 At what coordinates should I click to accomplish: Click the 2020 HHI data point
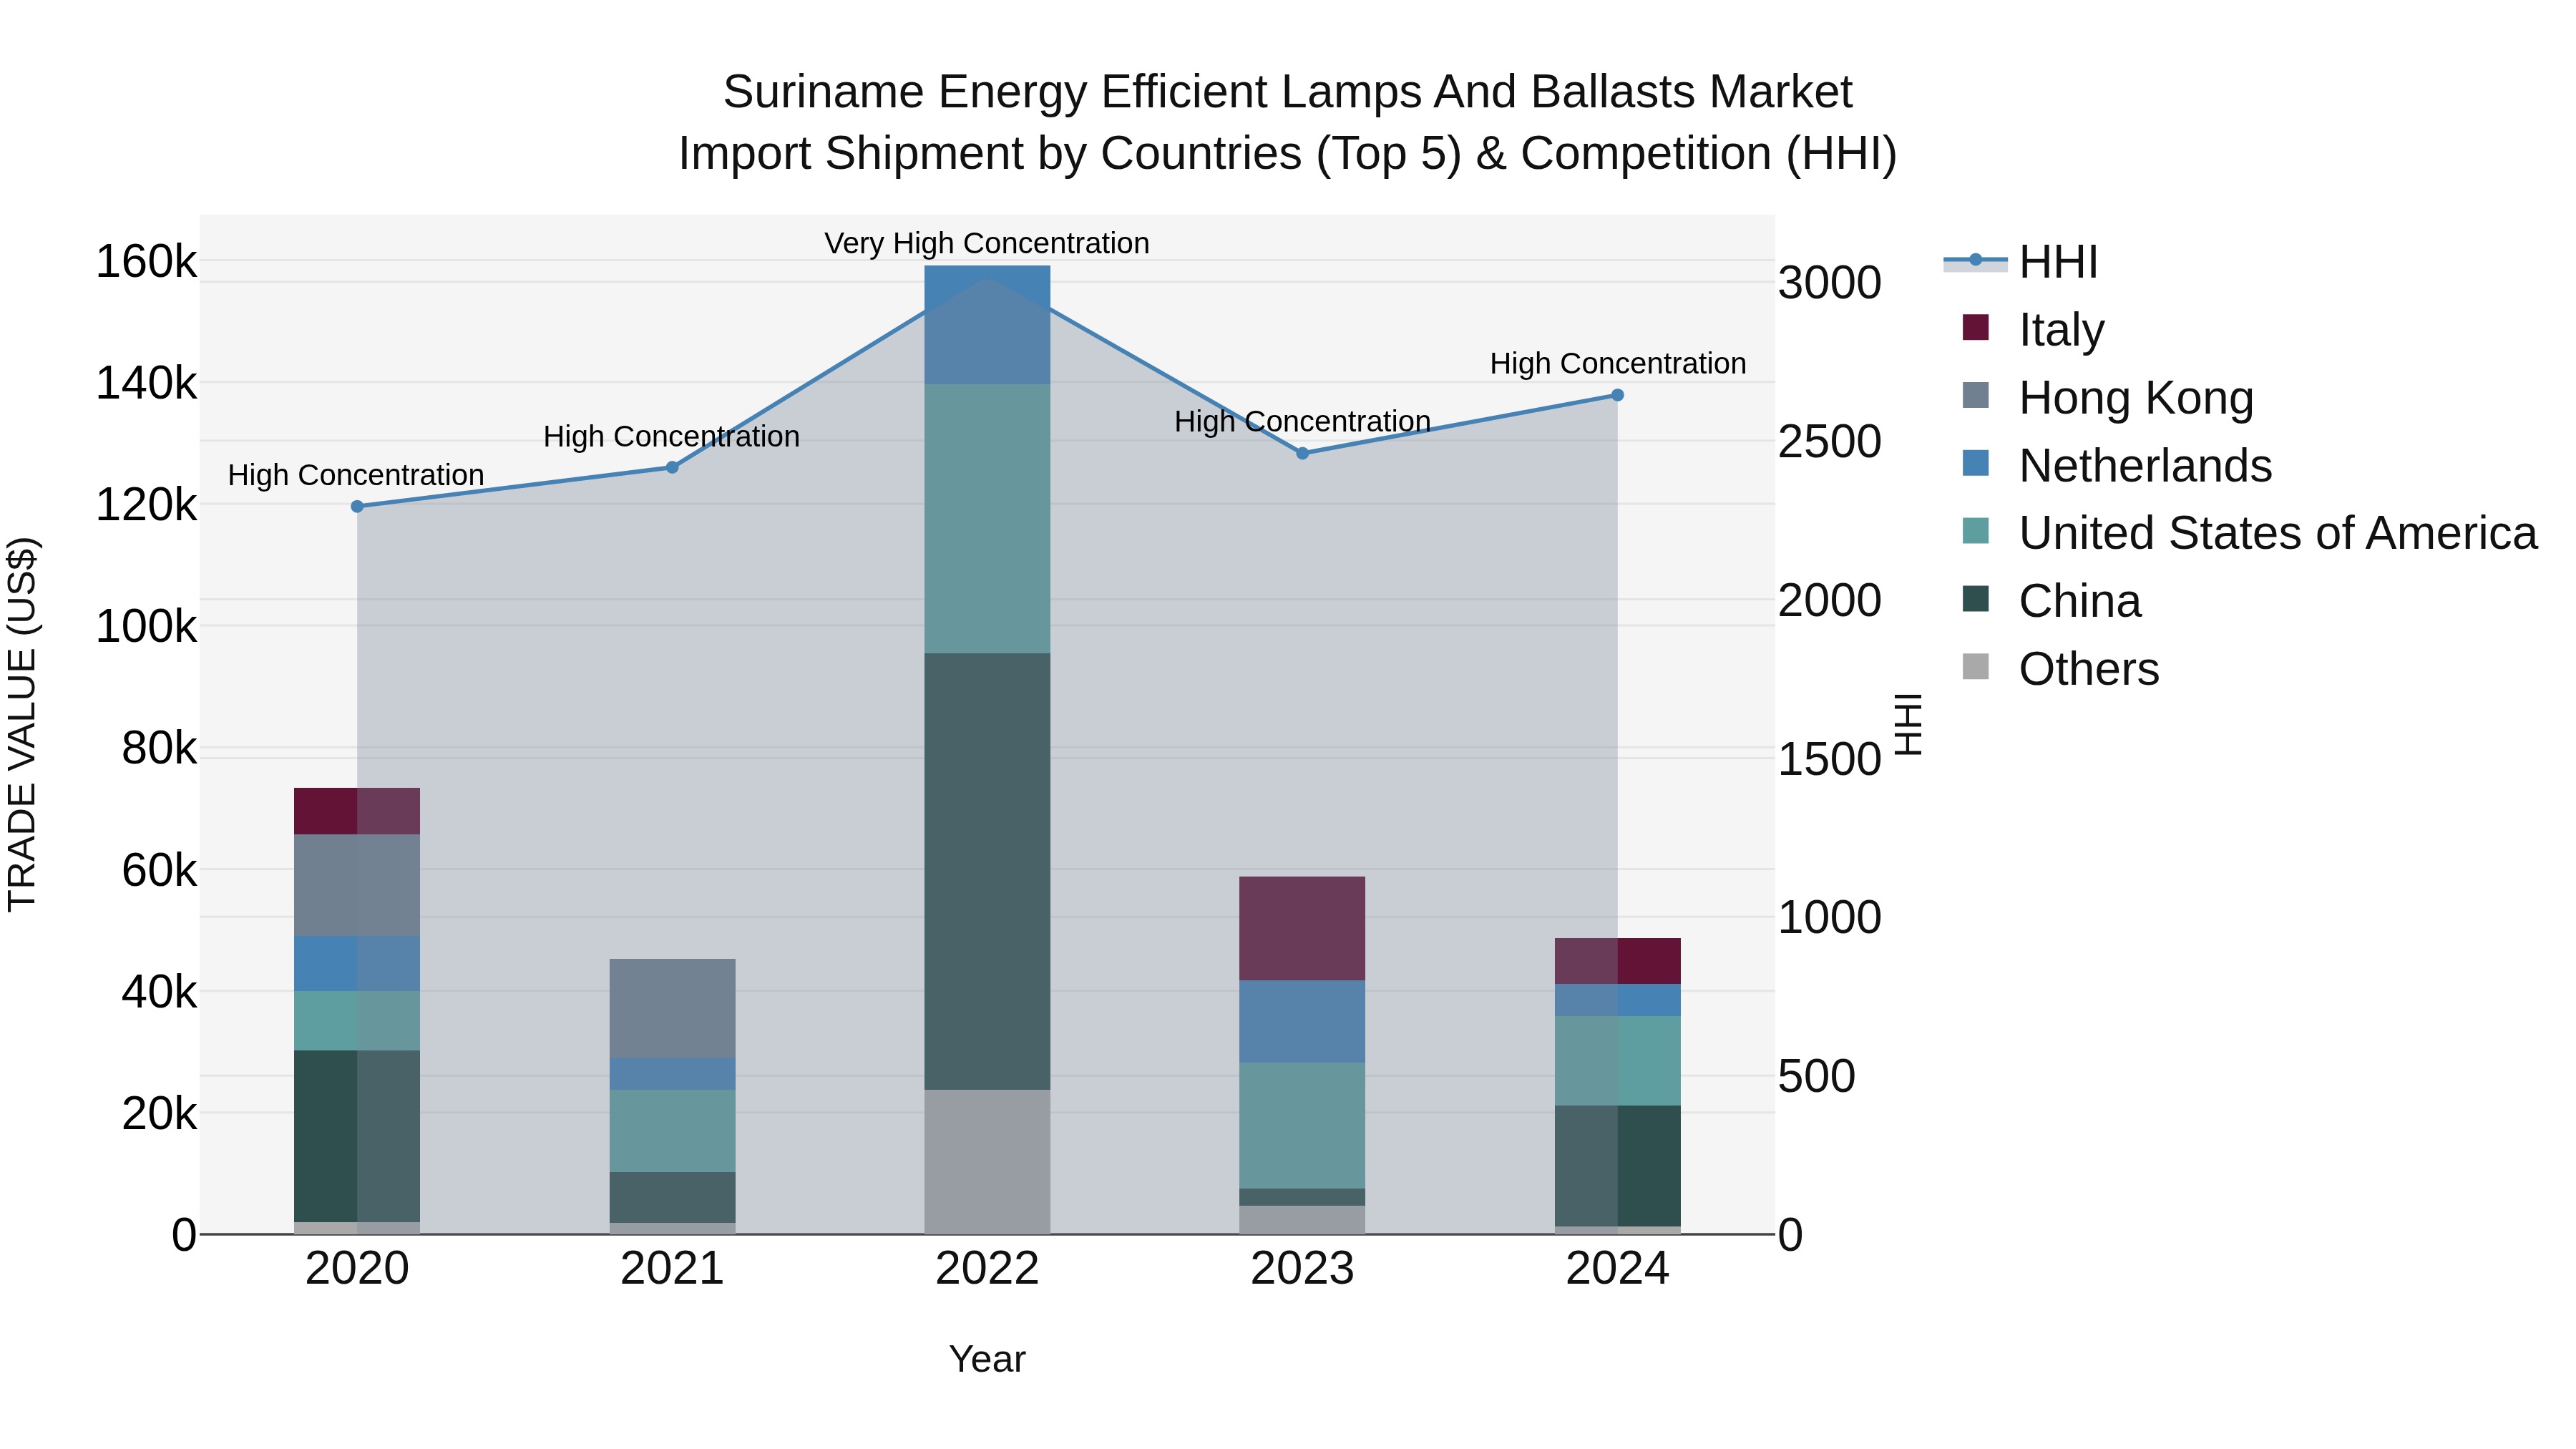(357, 506)
